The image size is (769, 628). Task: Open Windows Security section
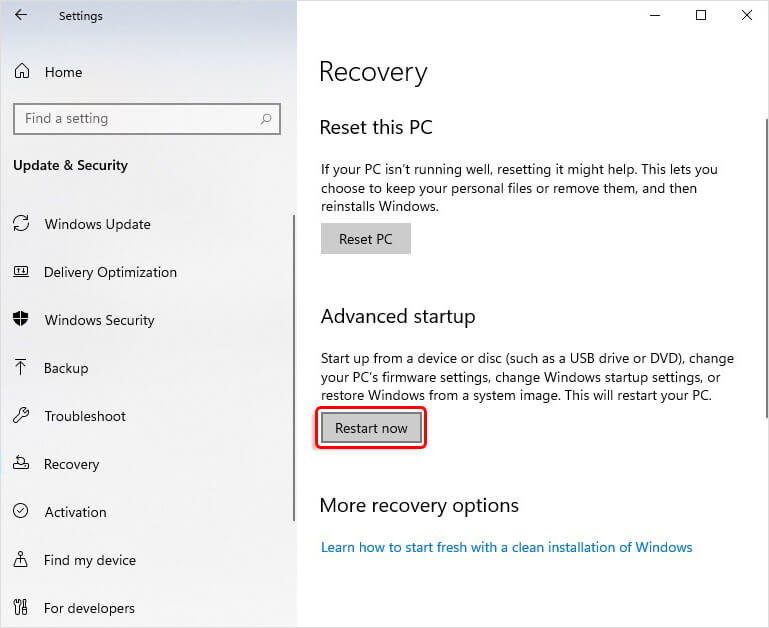[100, 320]
